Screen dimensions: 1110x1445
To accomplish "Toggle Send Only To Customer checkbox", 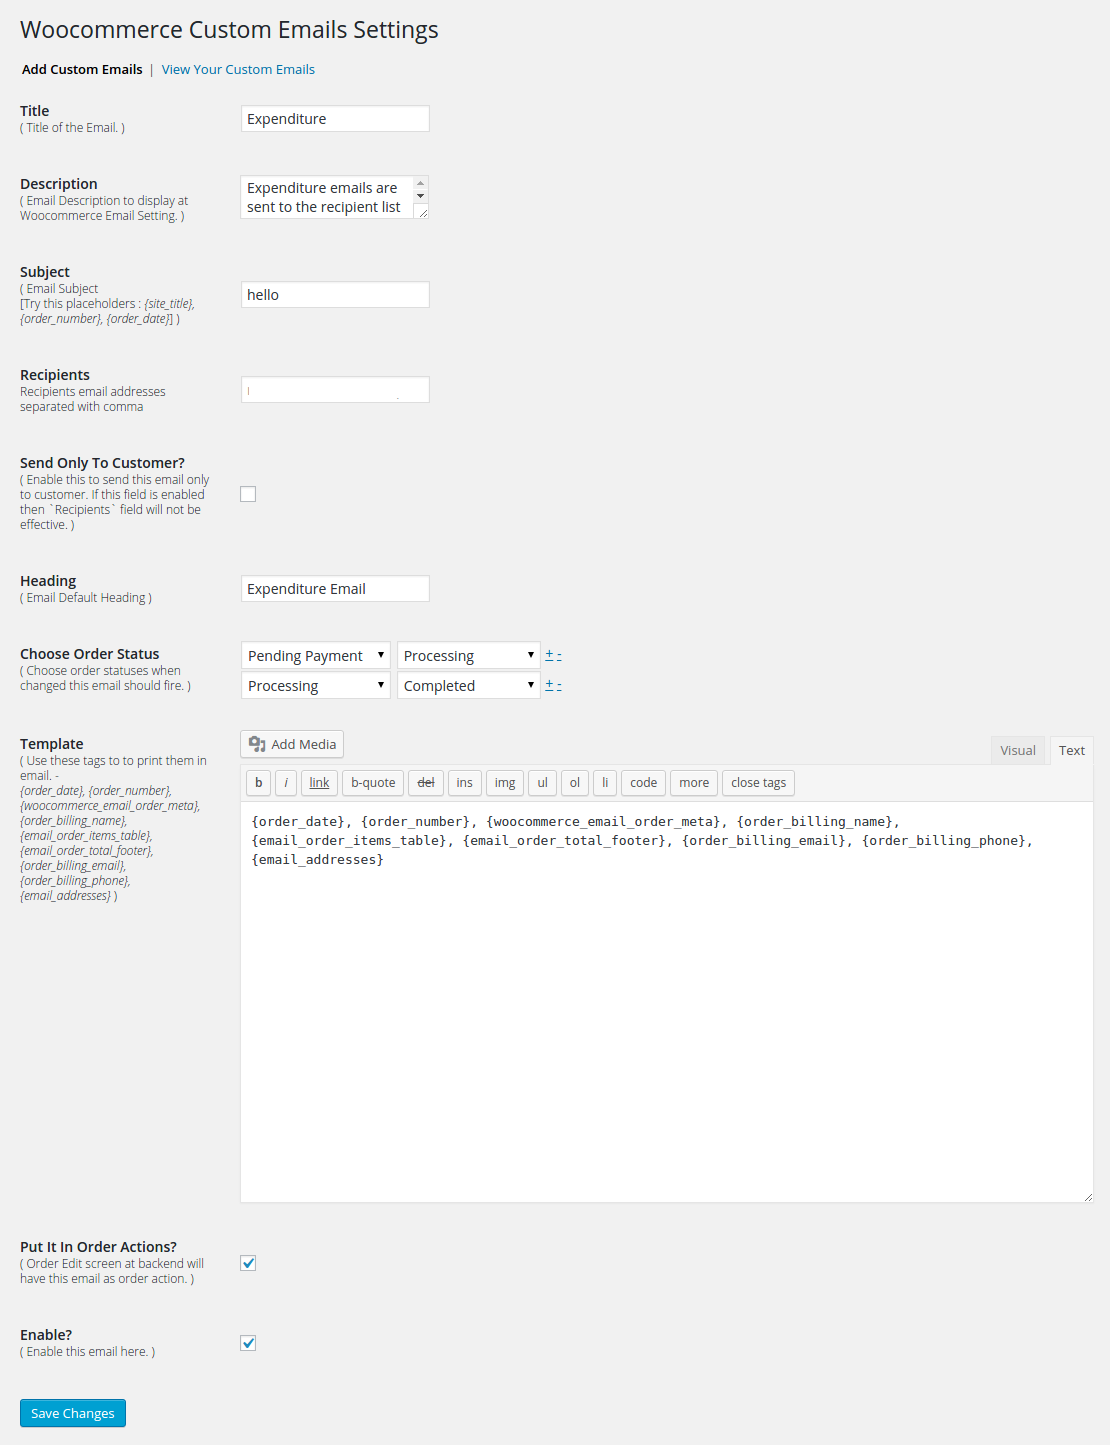I will coord(248,494).
